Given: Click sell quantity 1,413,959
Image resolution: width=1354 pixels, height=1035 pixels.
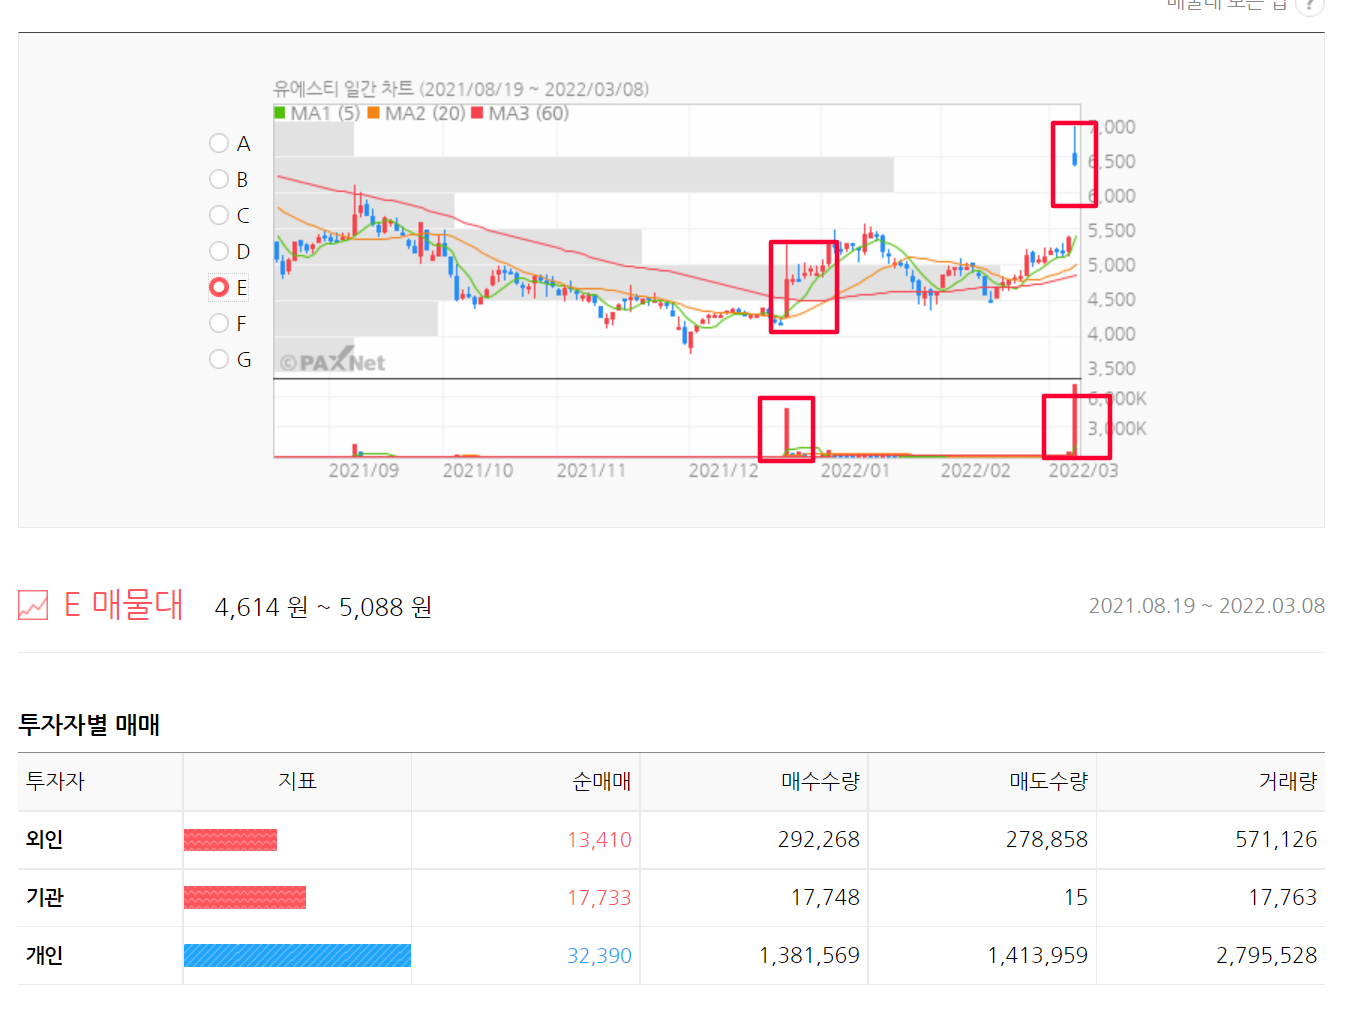Looking at the screenshot, I should [x=1038, y=956].
